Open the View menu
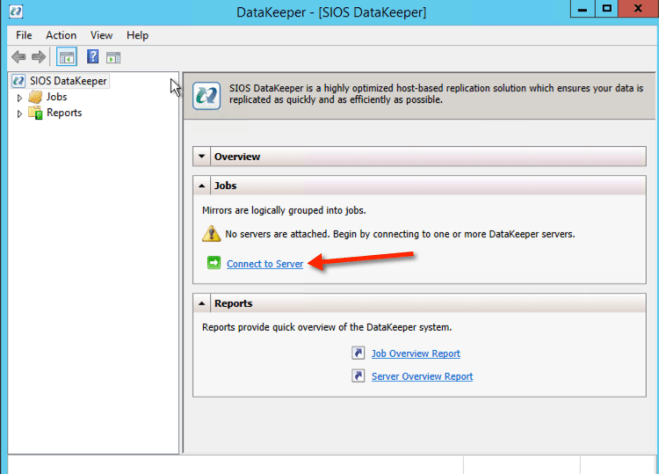The image size is (659, 474). point(101,35)
